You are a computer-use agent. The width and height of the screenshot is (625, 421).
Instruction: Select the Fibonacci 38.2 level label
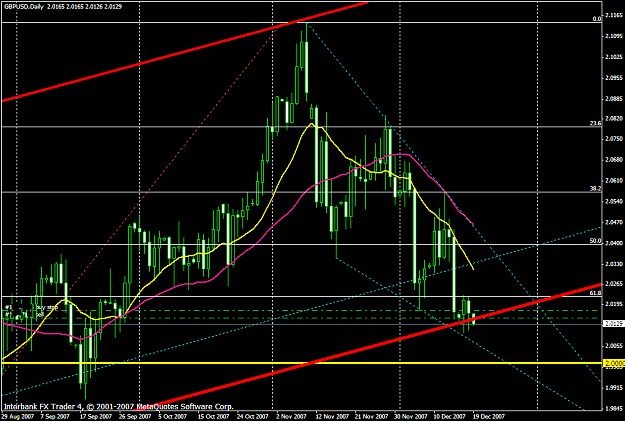pyautogui.click(x=596, y=189)
